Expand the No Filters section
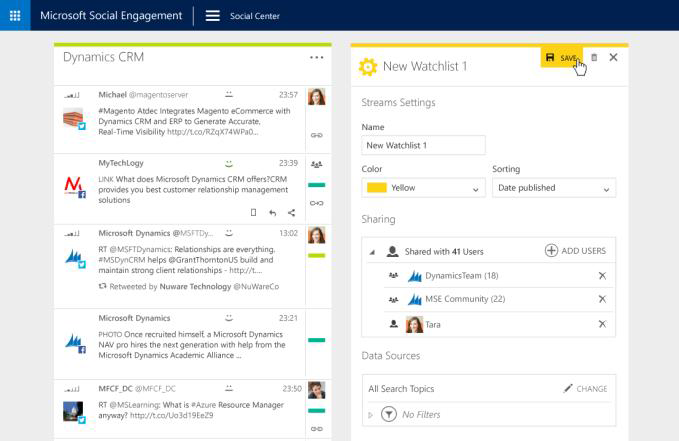 [x=371, y=414]
